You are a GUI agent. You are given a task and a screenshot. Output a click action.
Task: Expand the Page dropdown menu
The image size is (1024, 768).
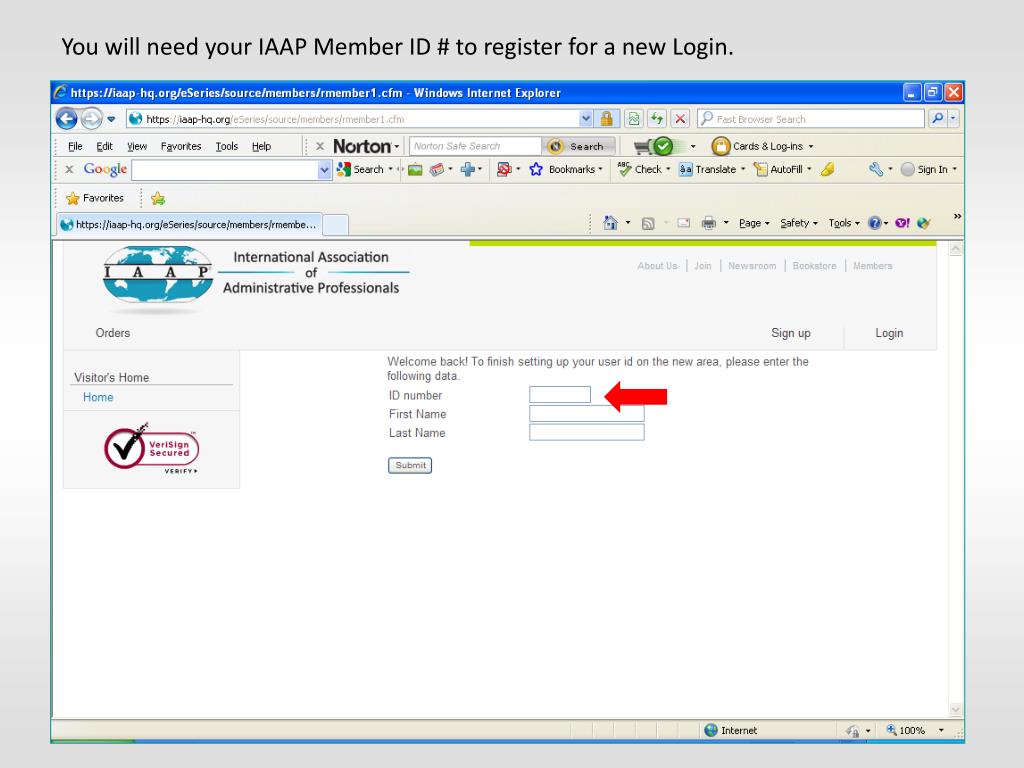click(x=755, y=223)
